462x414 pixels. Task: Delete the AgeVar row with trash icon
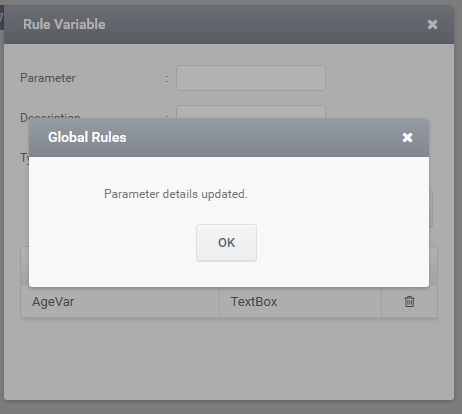pyautogui.click(x=409, y=301)
